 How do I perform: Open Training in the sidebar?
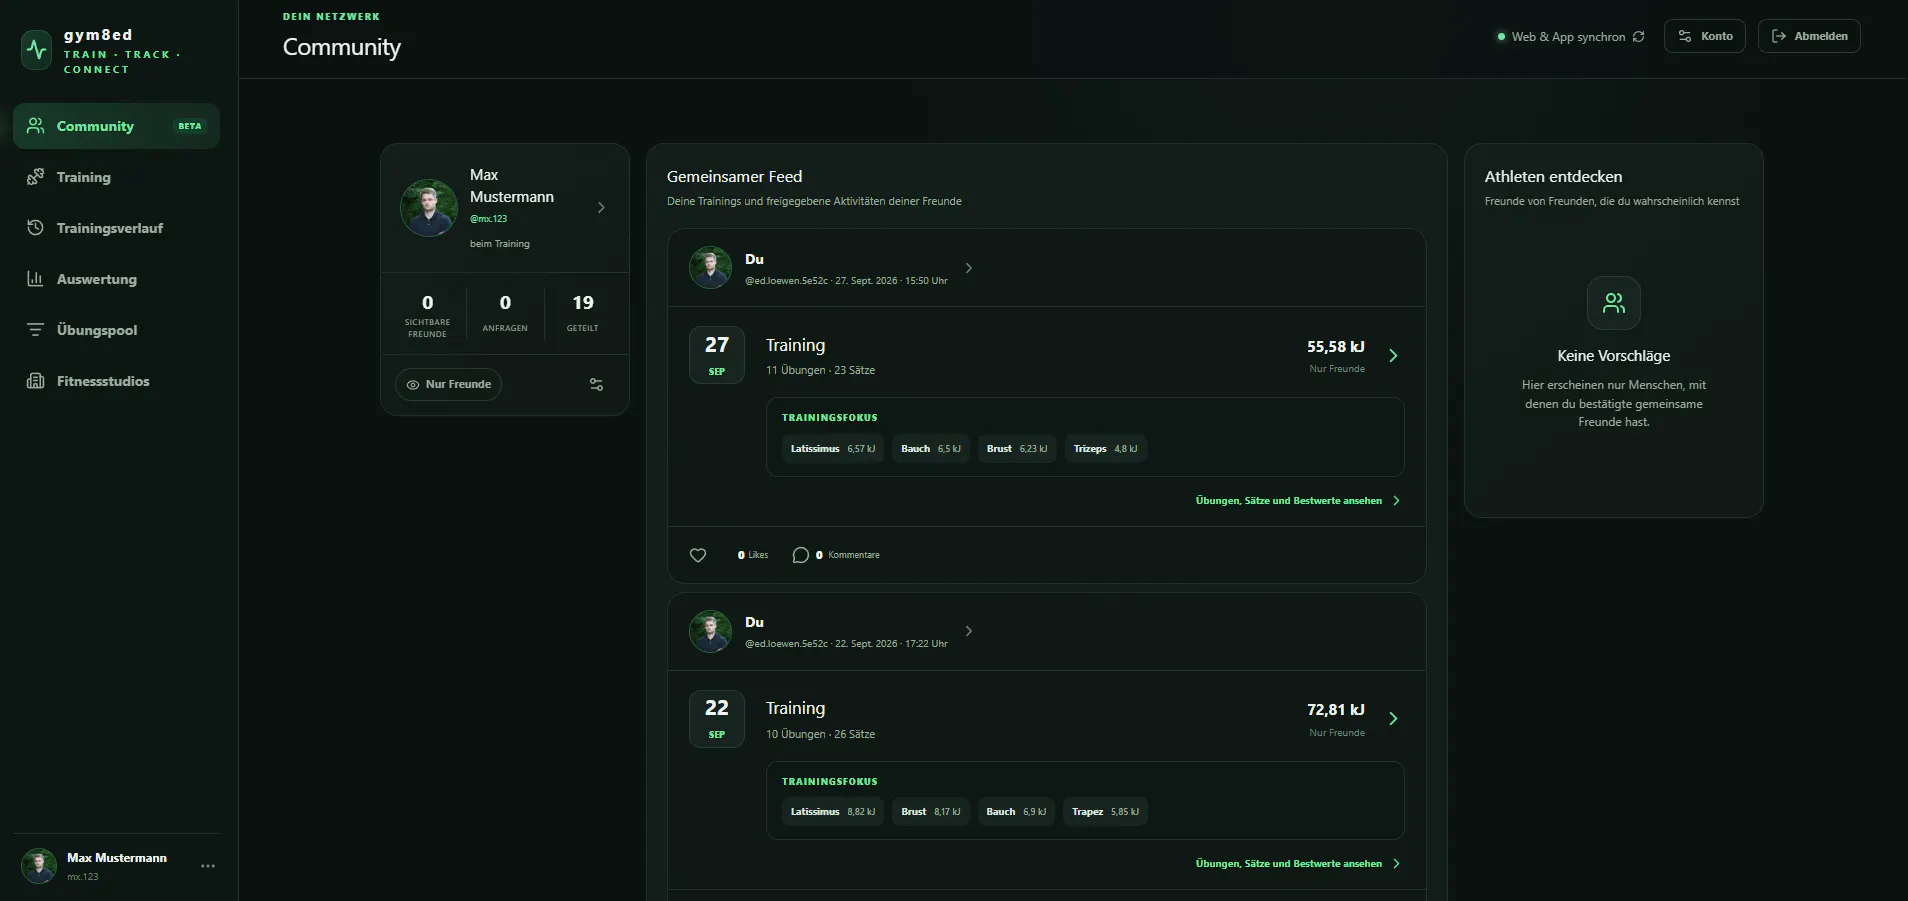[116, 177]
